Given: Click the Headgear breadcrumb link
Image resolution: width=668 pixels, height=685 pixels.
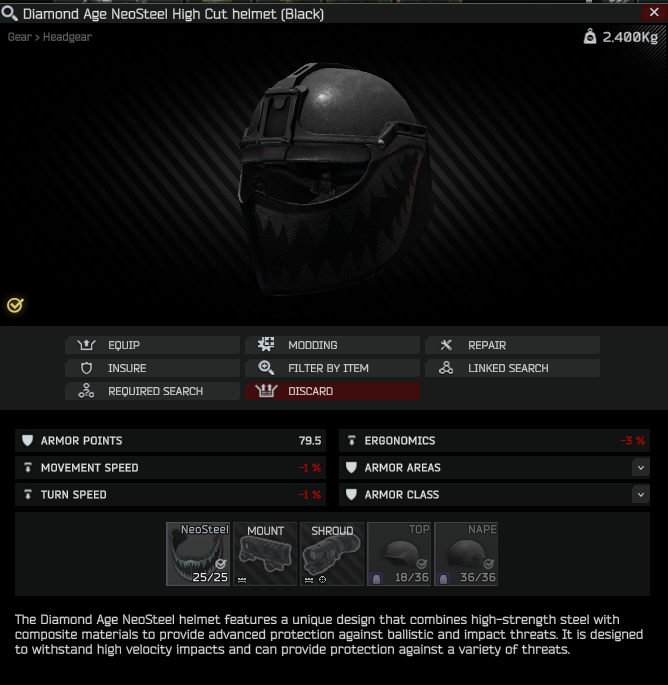Looking at the screenshot, I should [x=67, y=37].
